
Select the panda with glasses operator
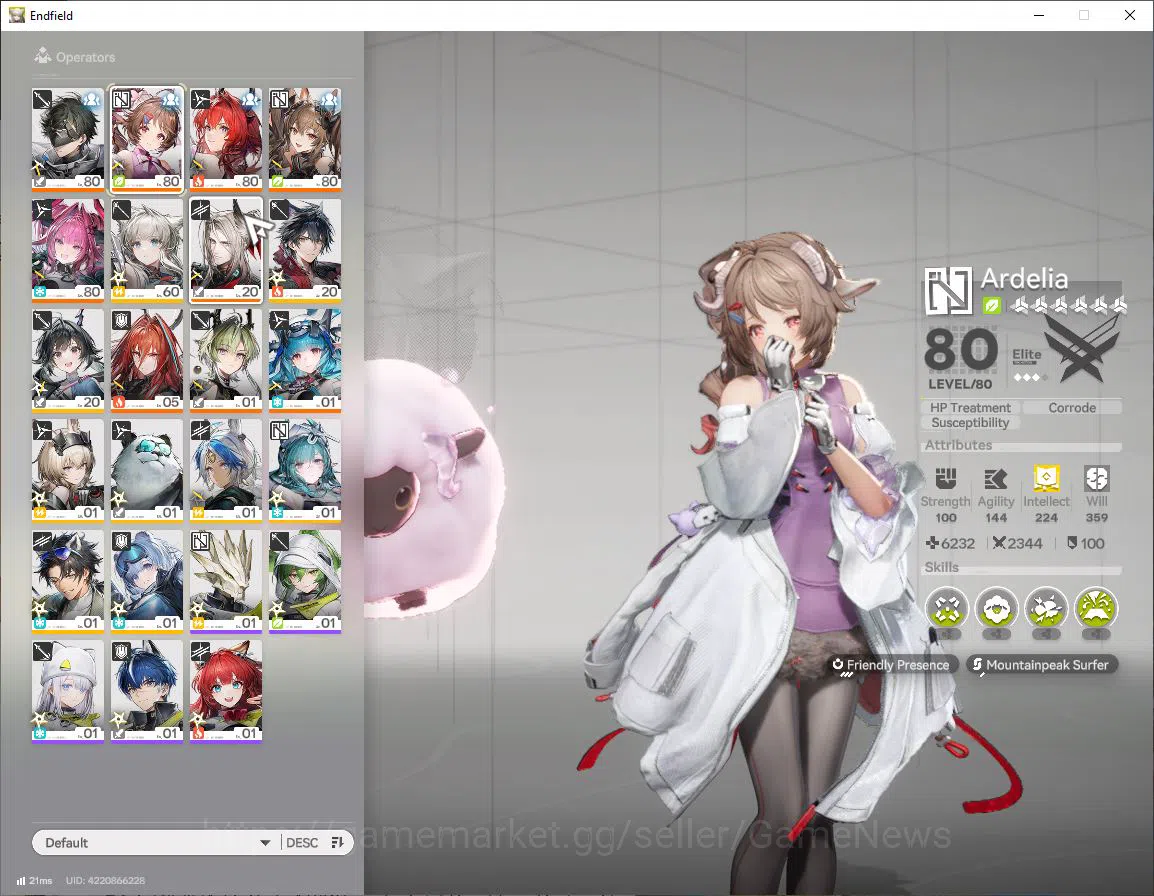(146, 471)
